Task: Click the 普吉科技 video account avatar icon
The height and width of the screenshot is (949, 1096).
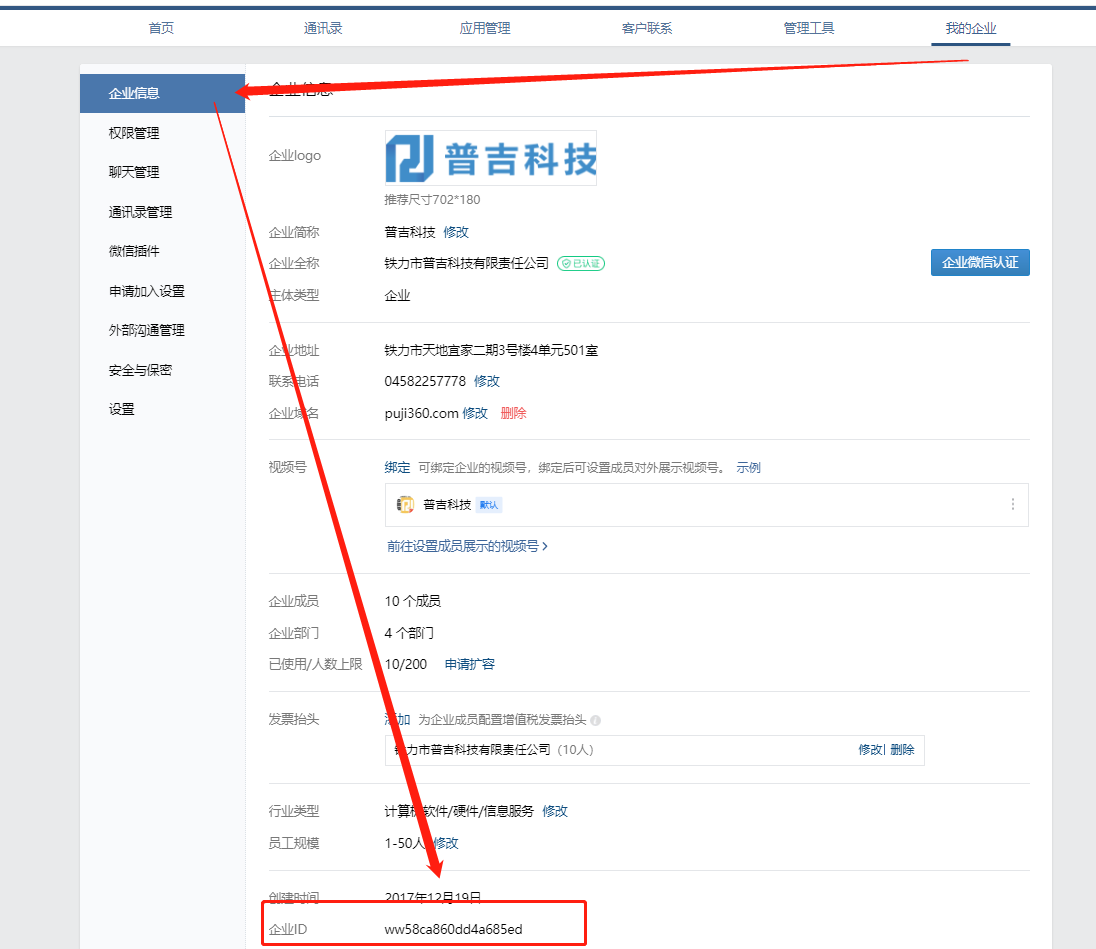Action: pos(405,505)
